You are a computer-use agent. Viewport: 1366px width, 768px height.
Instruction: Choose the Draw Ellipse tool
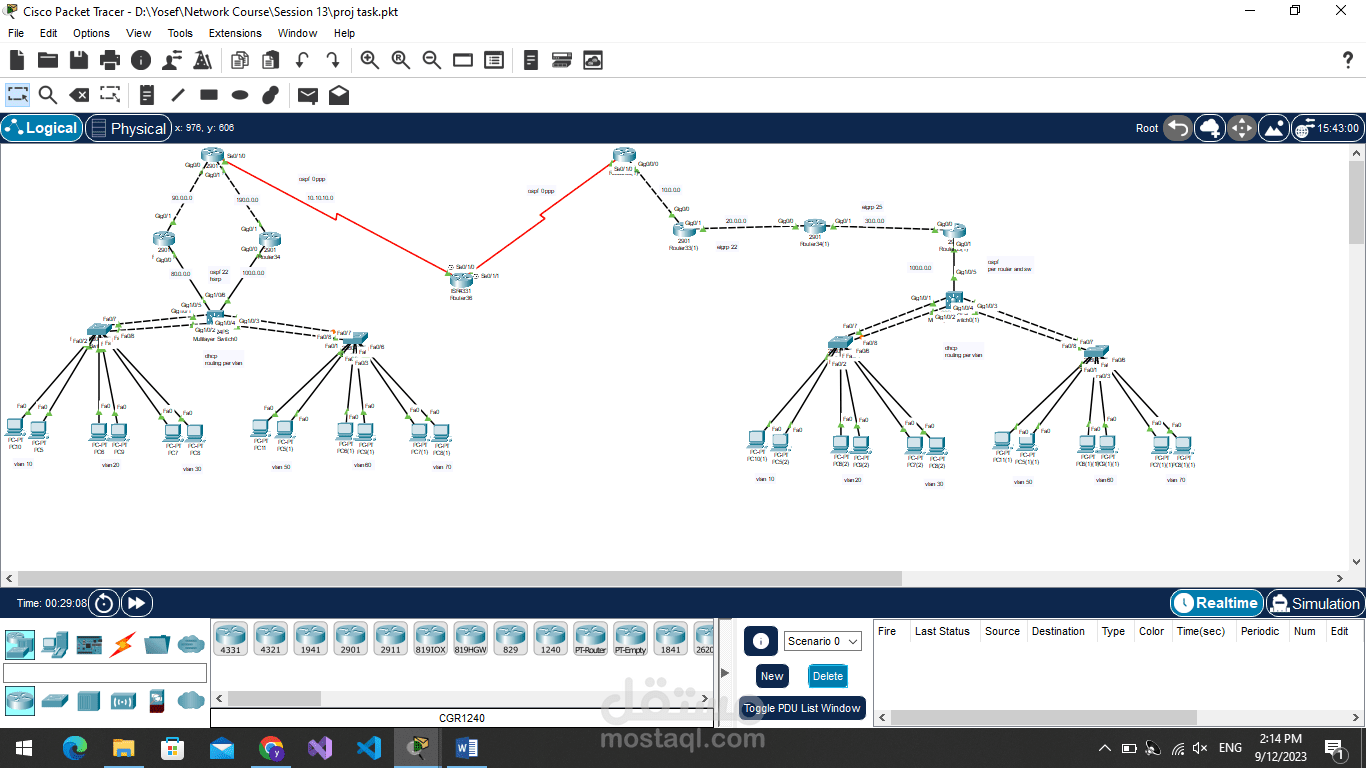pos(240,95)
